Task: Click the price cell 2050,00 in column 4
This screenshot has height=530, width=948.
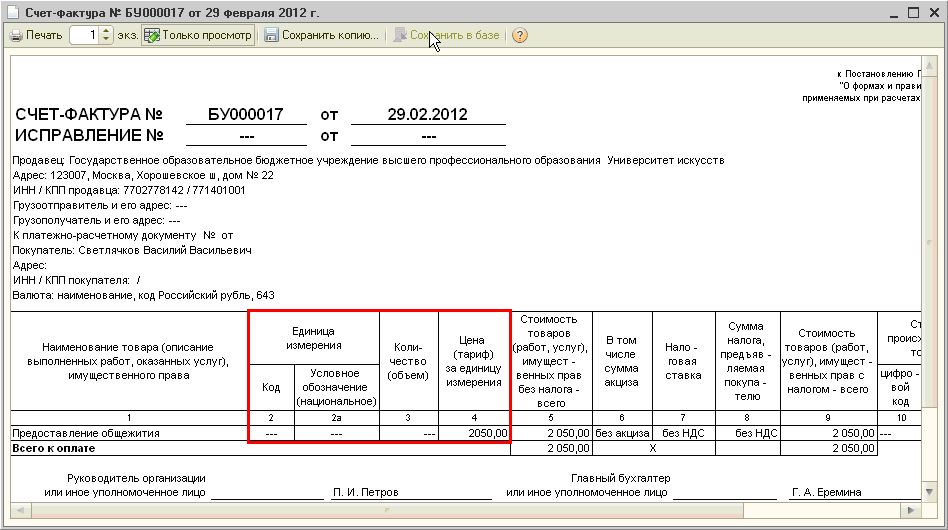Action: (474, 433)
